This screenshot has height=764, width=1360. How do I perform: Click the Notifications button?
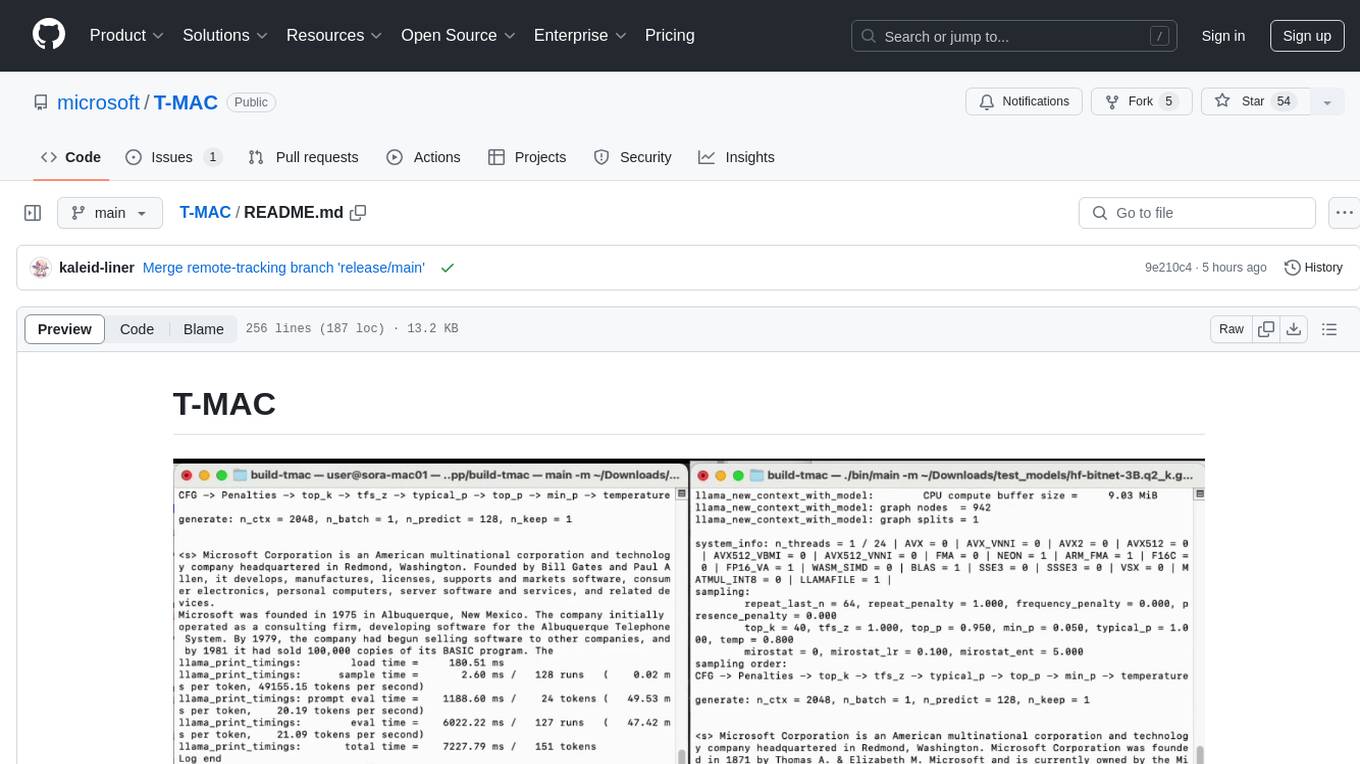[1024, 101]
